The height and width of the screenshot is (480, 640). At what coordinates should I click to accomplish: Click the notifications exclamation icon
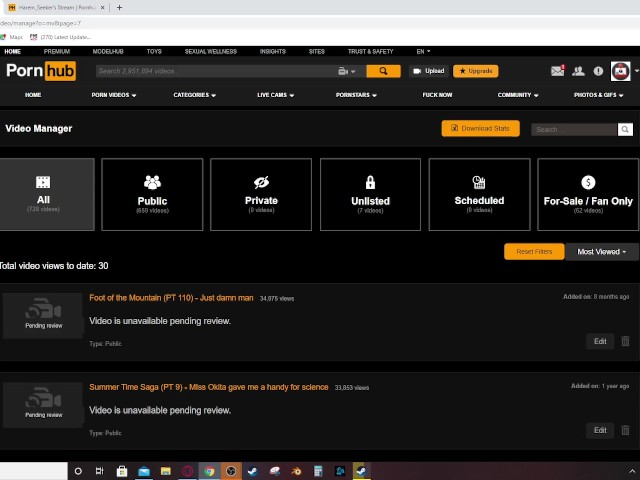(x=598, y=71)
